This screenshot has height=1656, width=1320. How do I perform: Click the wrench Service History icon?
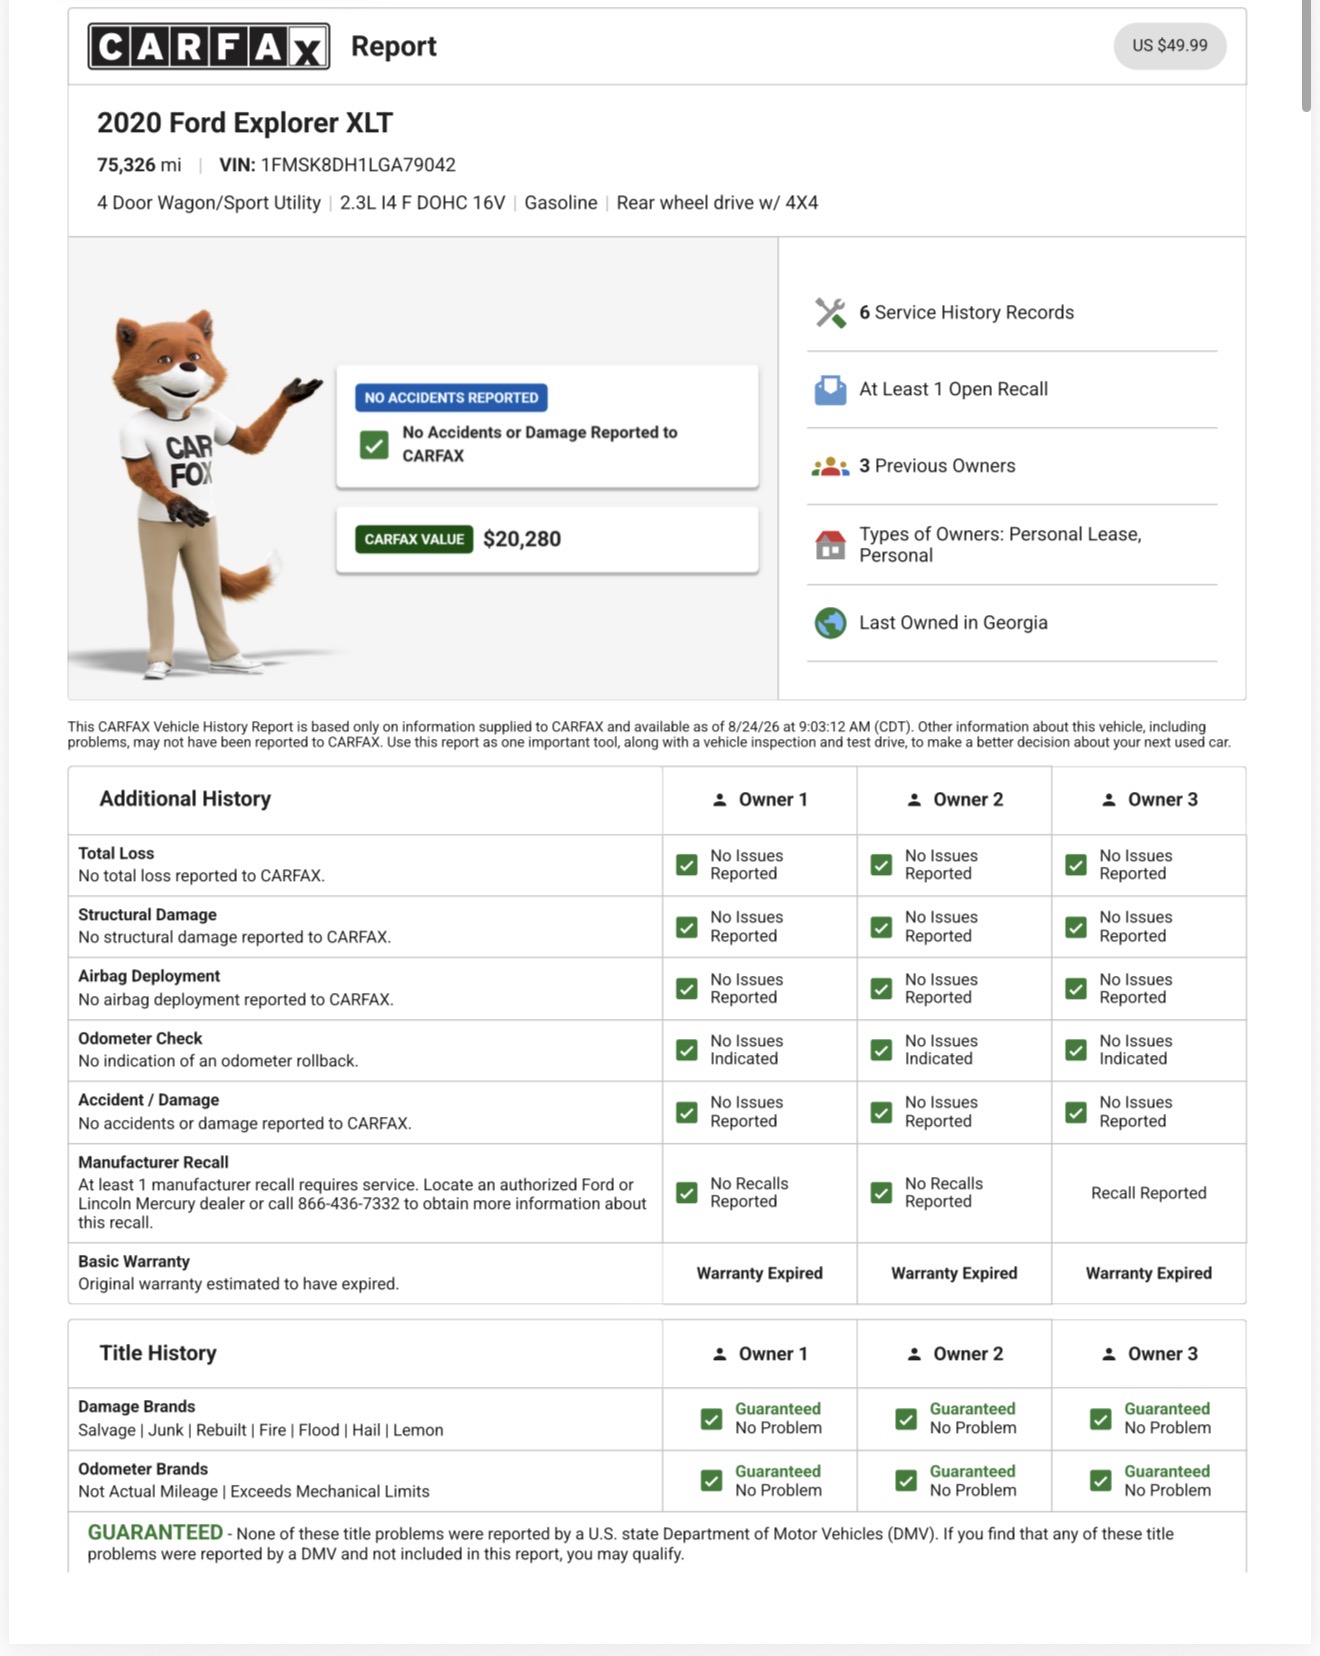(x=830, y=312)
